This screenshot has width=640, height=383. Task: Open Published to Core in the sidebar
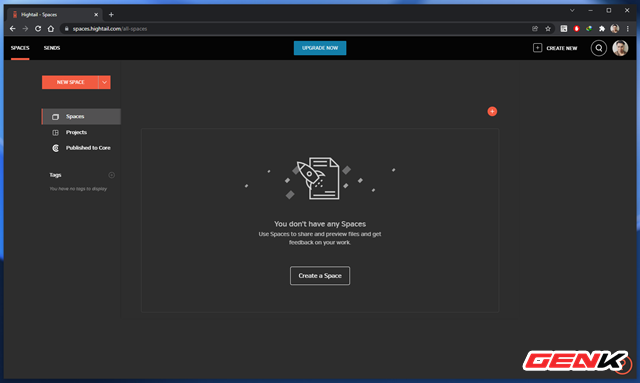coord(81,148)
